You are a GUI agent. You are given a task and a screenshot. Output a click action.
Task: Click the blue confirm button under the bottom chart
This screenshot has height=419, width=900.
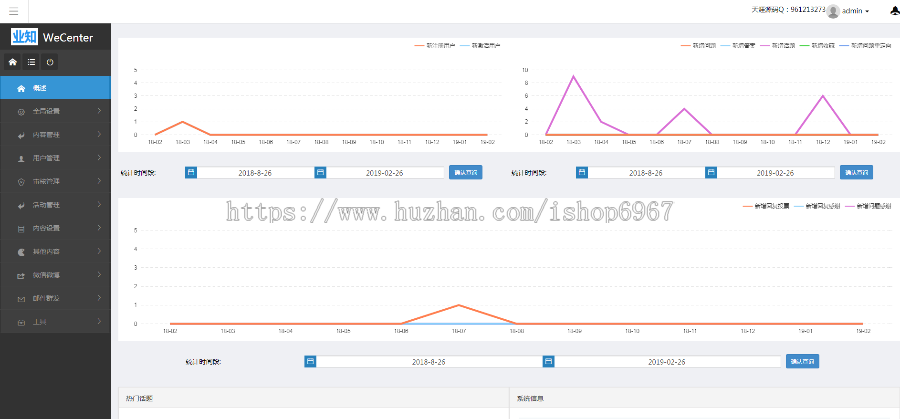click(x=802, y=361)
